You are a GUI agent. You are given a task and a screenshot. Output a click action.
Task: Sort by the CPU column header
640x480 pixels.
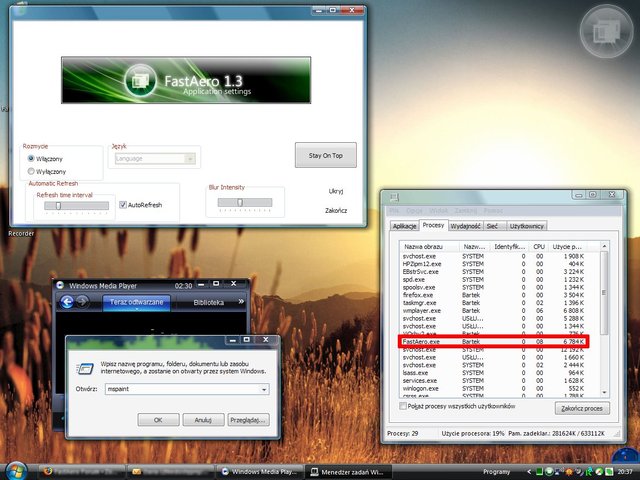click(539, 247)
